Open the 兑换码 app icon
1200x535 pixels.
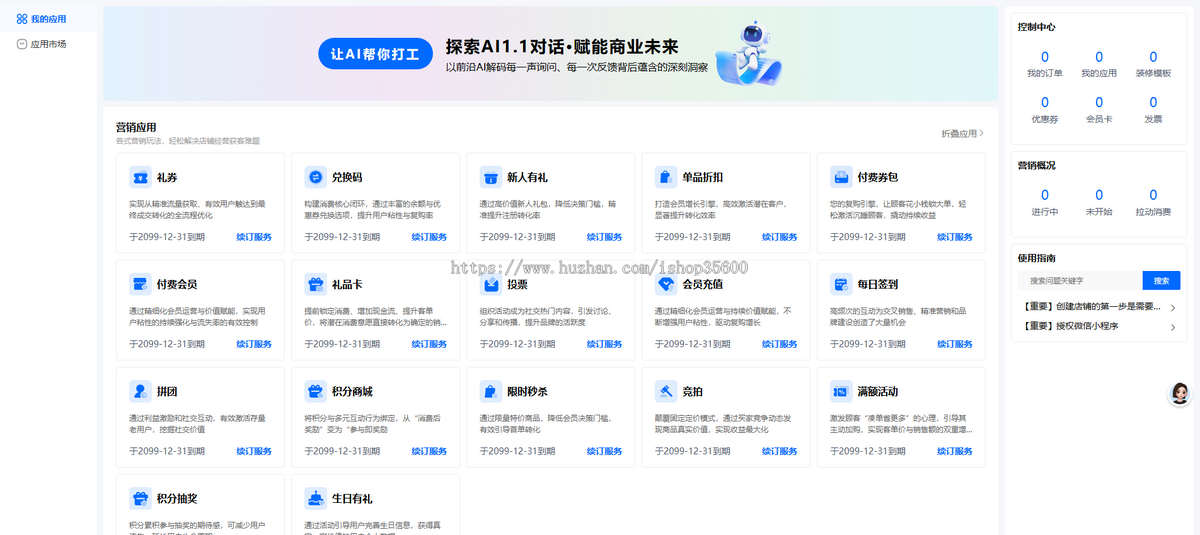[315, 177]
